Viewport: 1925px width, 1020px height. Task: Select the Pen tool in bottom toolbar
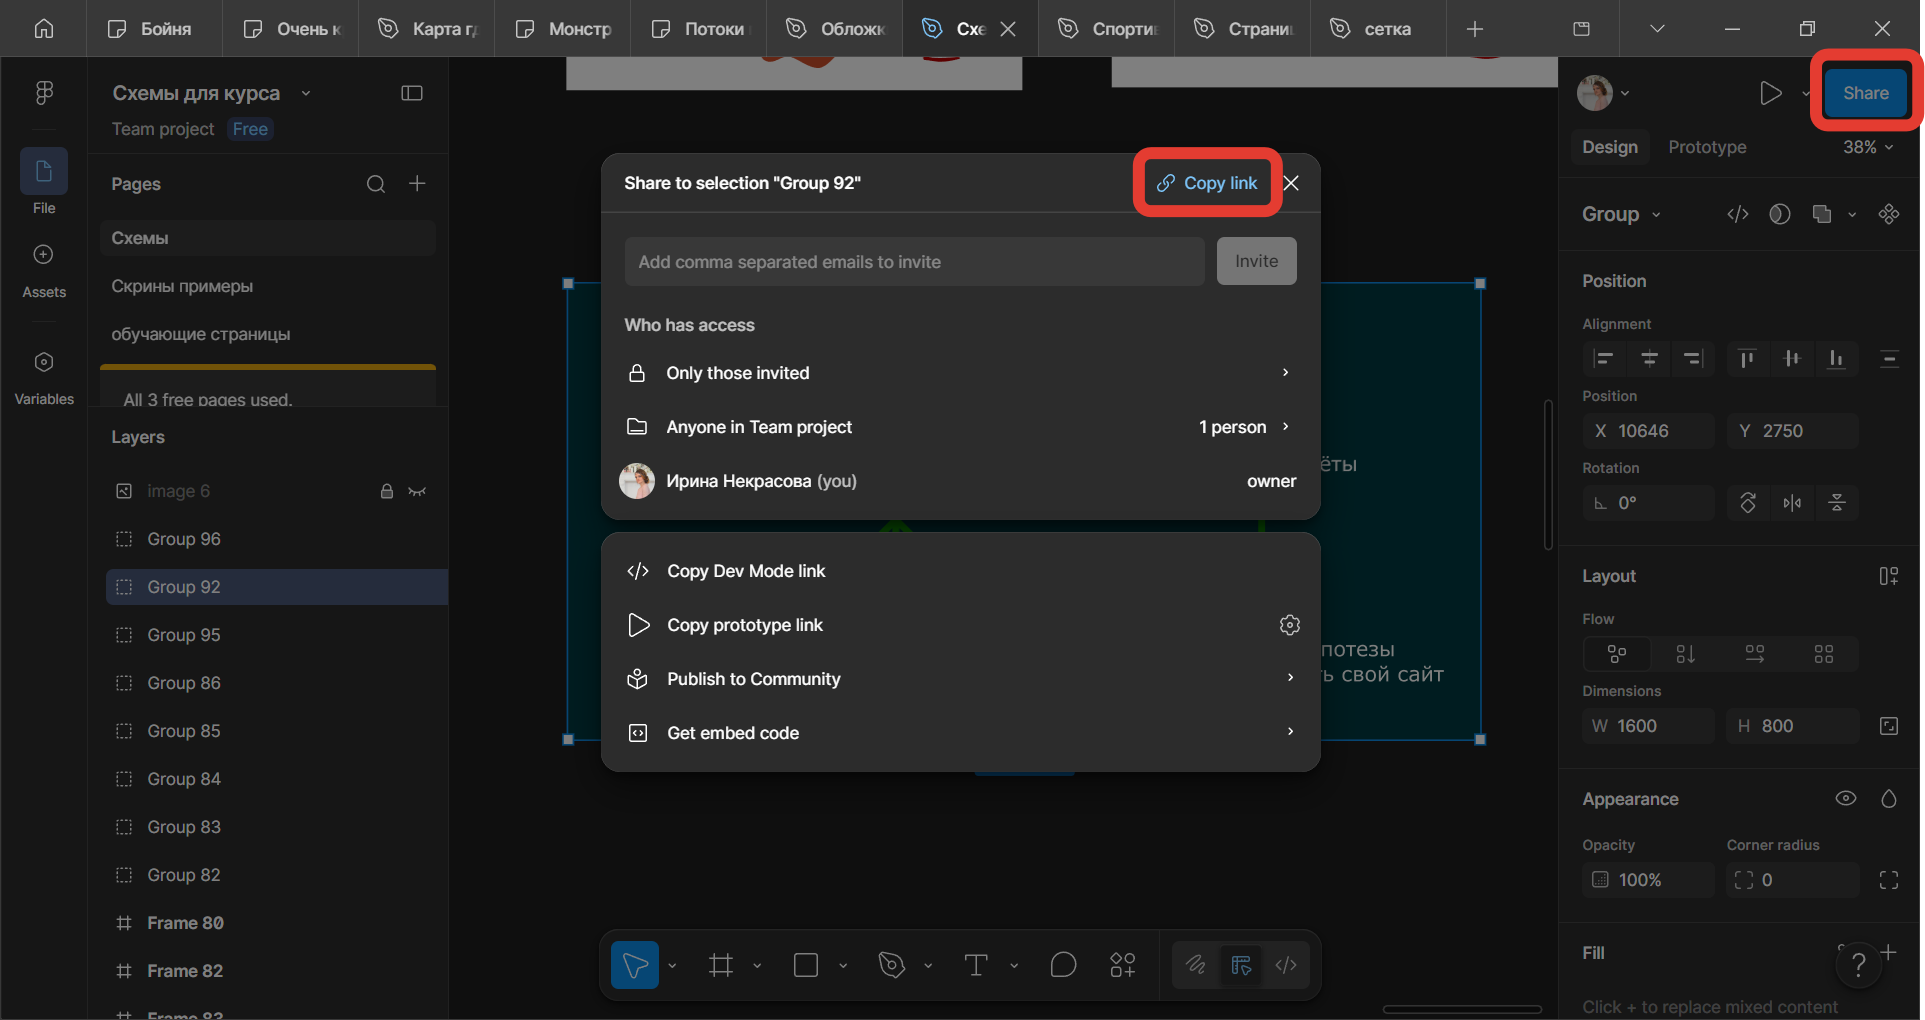coord(891,965)
